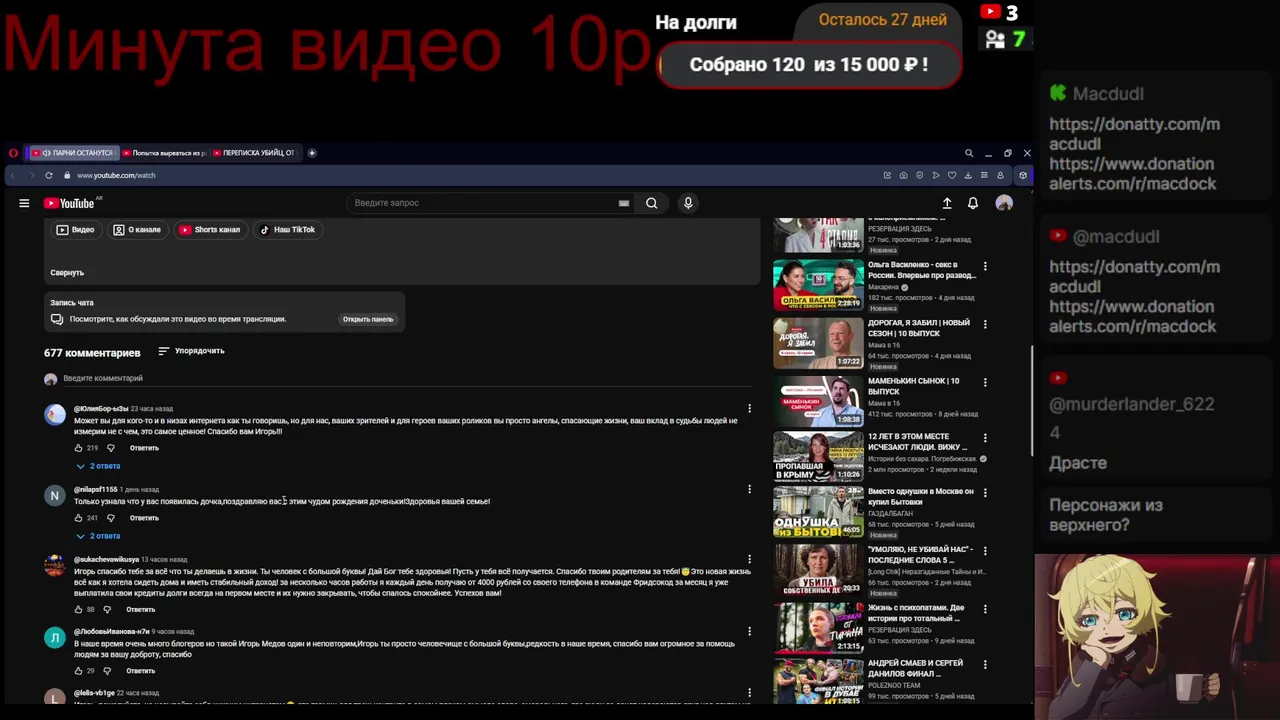Open browser tab search magnifier icon
Image resolution: width=1280 pixels, height=720 pixels.
pyautogui.click(x=969, y=153)
